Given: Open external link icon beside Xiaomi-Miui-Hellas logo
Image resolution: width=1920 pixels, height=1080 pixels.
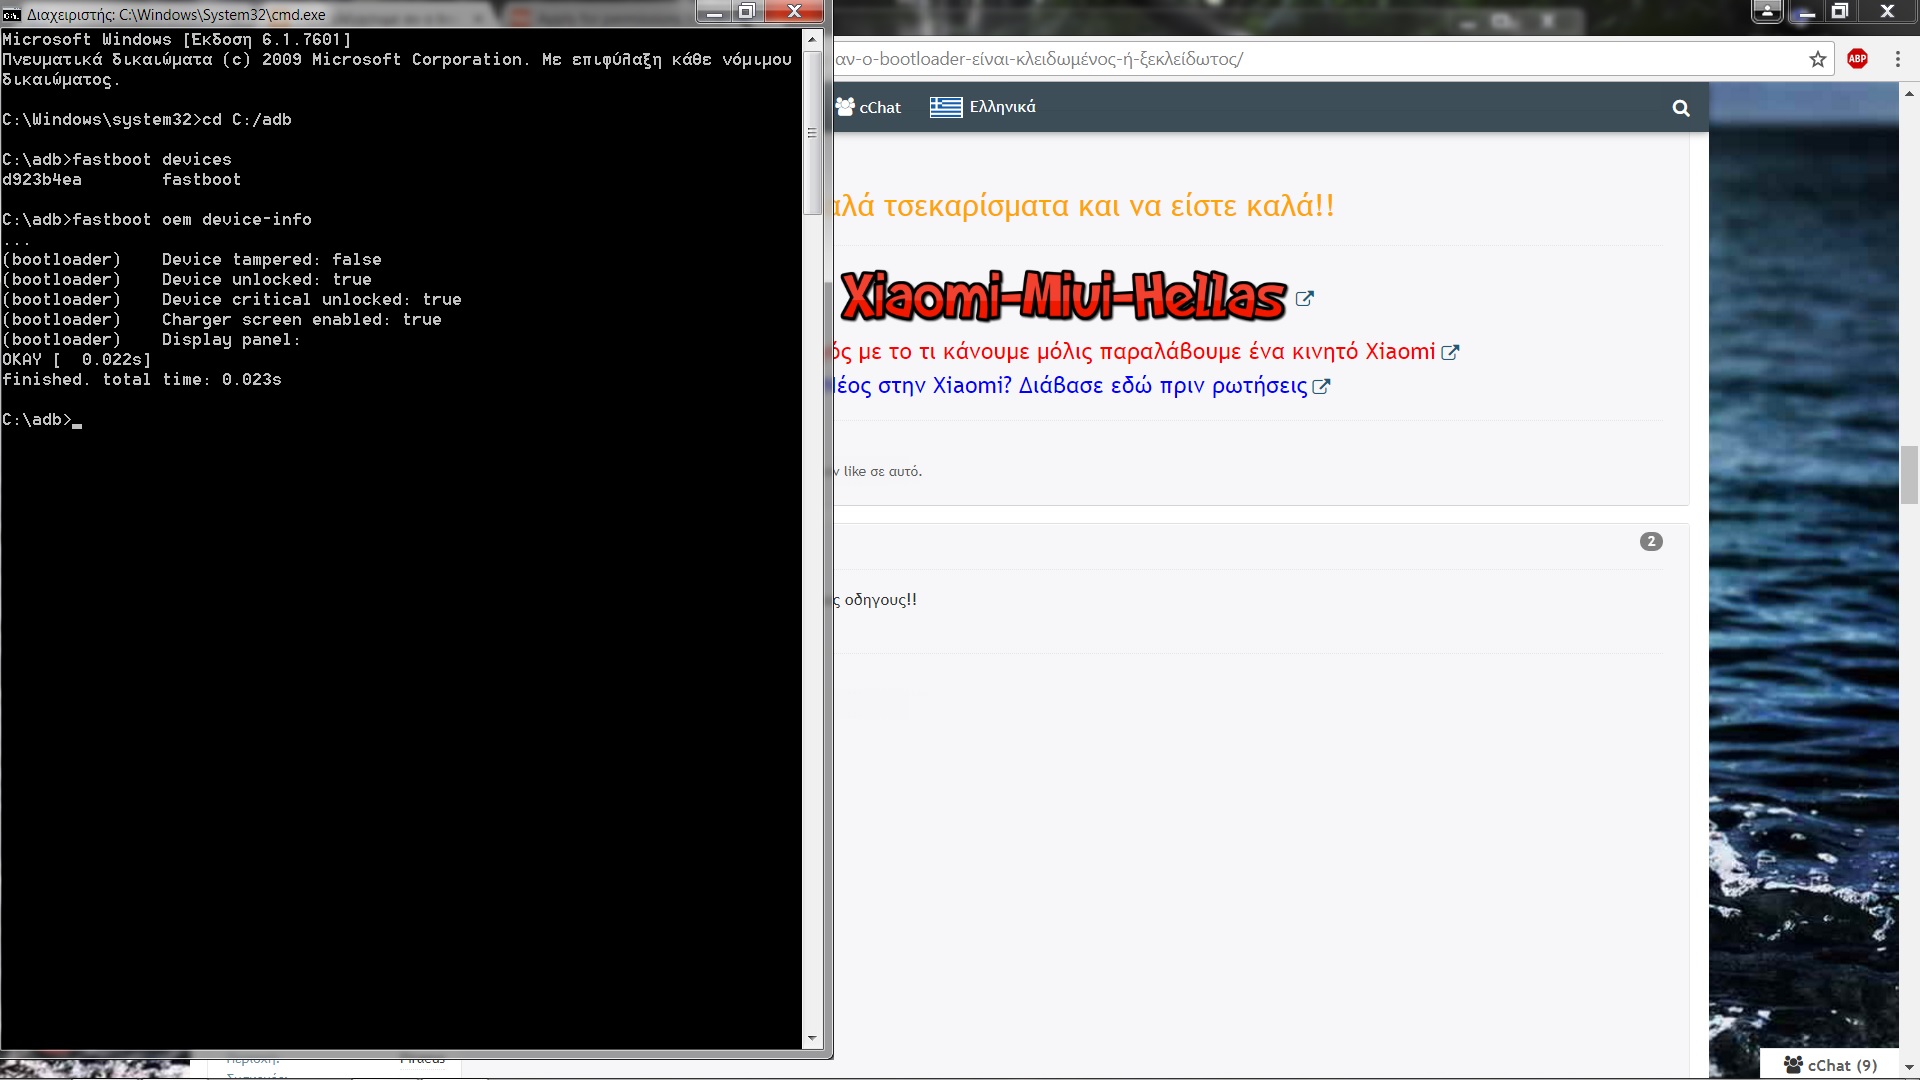Looking at the screenshot, I should tap(1304, 298).
